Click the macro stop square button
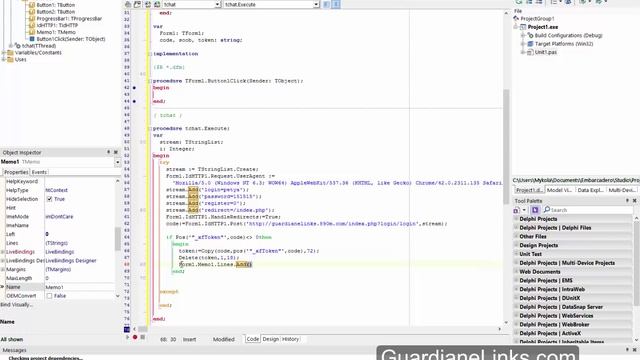The height and width of the screenshot is (360, 640). (142, 337)
